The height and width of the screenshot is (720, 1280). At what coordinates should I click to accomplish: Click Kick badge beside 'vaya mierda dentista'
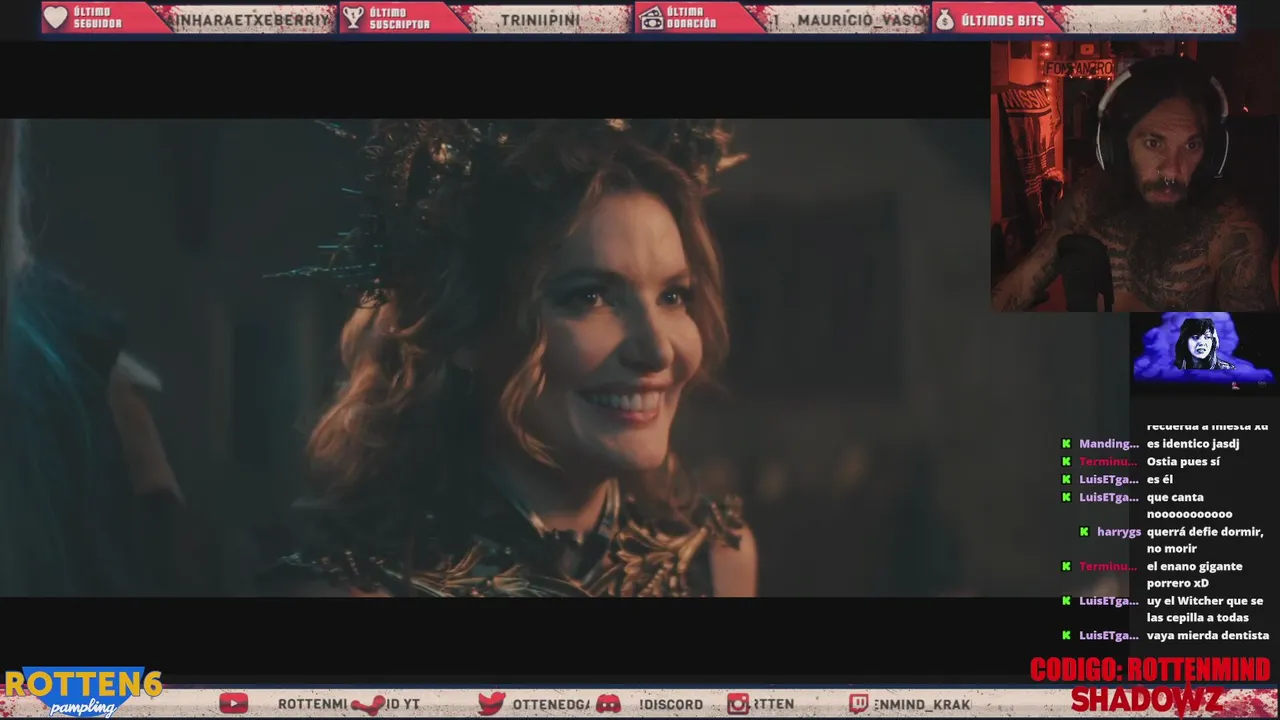pyautogui.click(x=1066, y=635)
